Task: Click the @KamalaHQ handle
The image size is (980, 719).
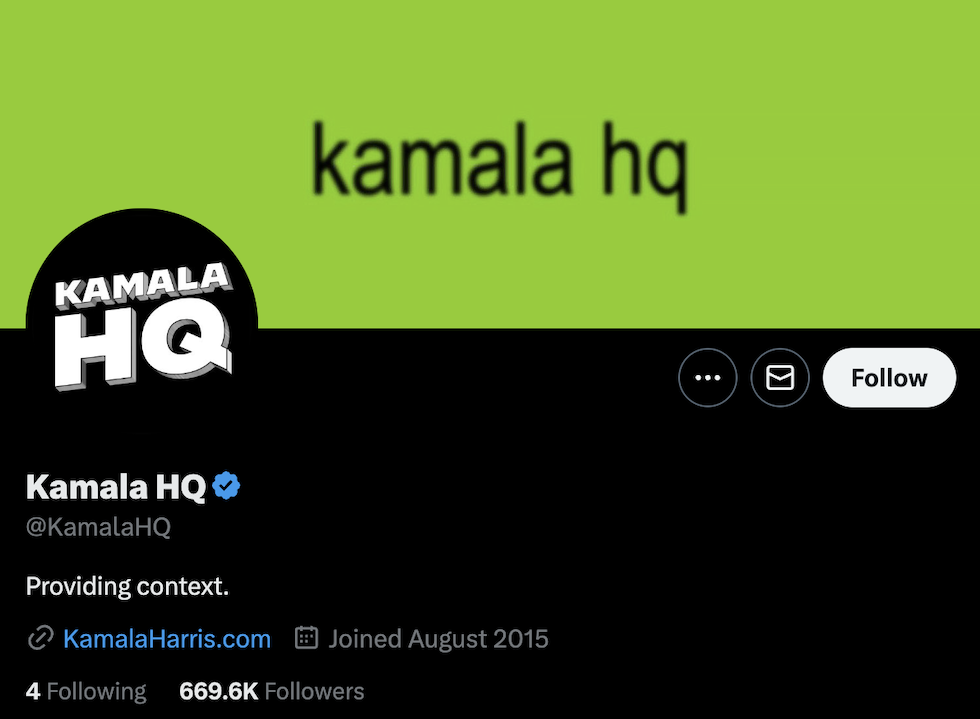Action: tap(98, 527)
